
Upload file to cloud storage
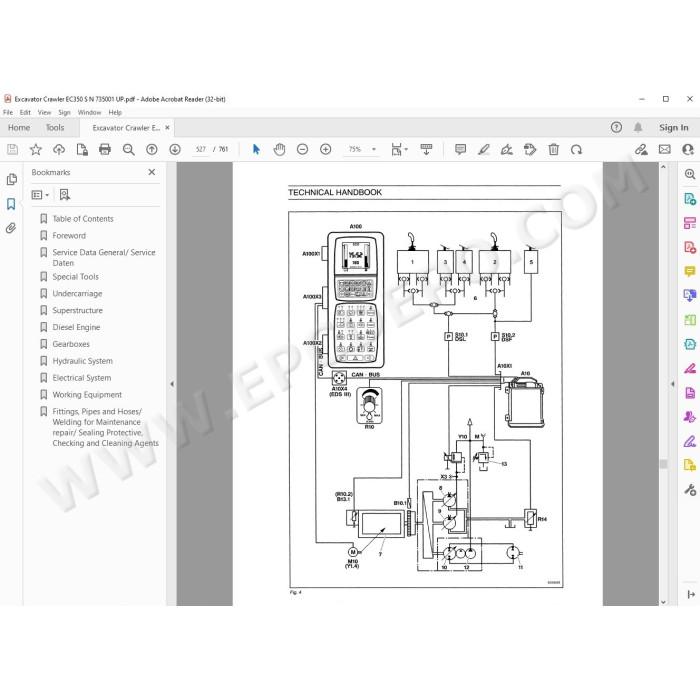pyautogui.click(x=59, y=150)
